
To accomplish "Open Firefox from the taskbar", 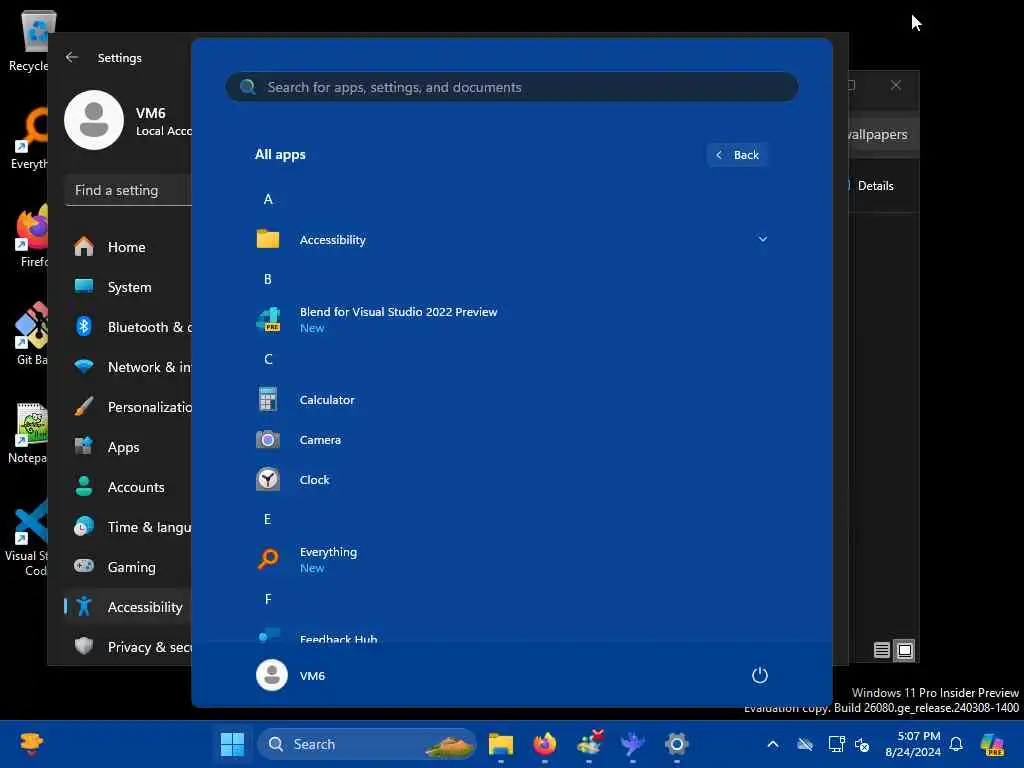I will point(545,744).
